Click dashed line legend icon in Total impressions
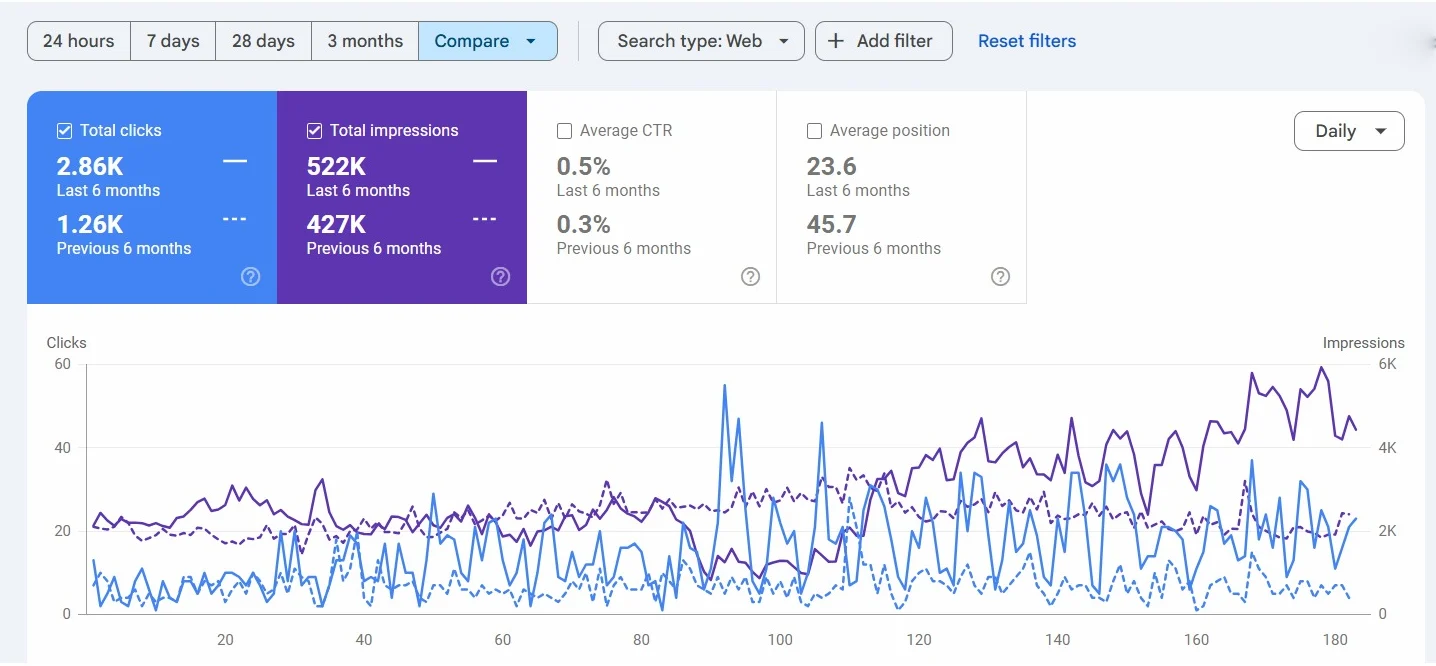The height and width of the screenshot is (666, 1436). 484,220
